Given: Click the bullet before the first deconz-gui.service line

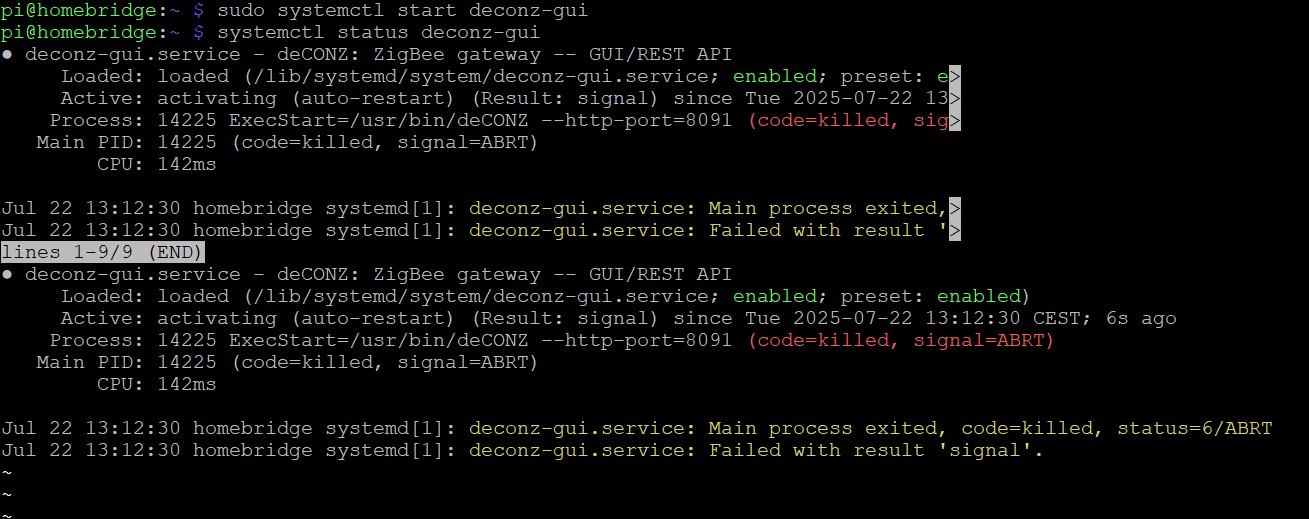Looking at the screenshot, I should 7,55.
